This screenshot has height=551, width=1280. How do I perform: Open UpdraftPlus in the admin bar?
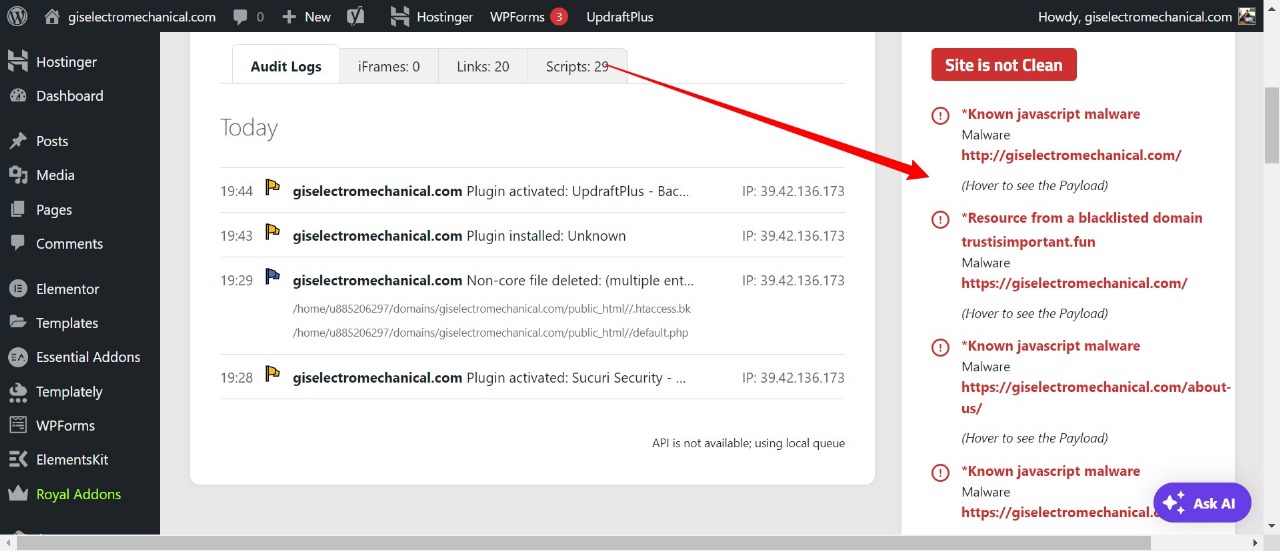pyautogui.click(x=620, y=16)
